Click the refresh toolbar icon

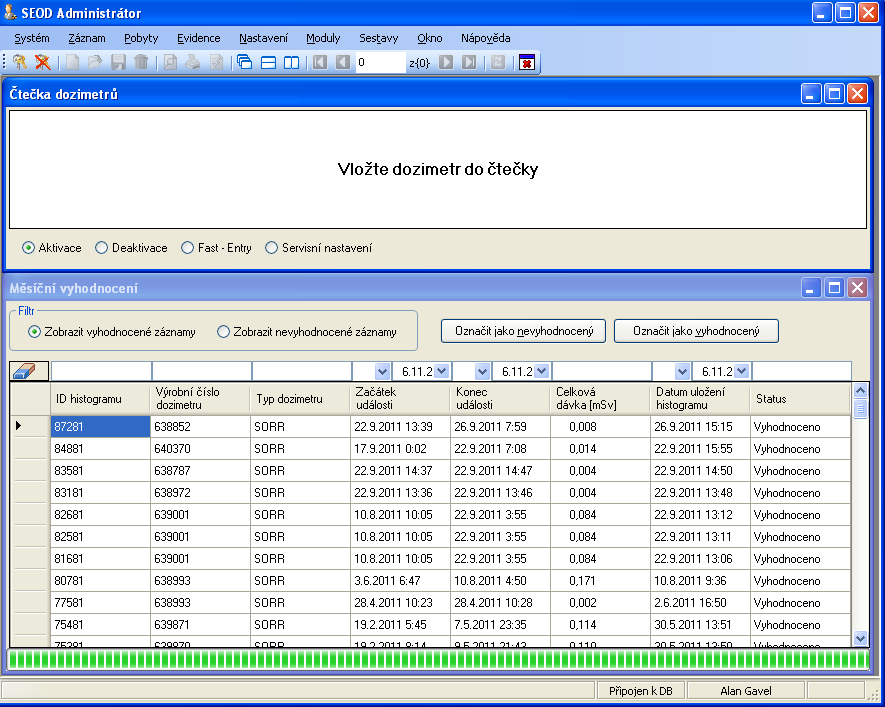click(498, 62)
